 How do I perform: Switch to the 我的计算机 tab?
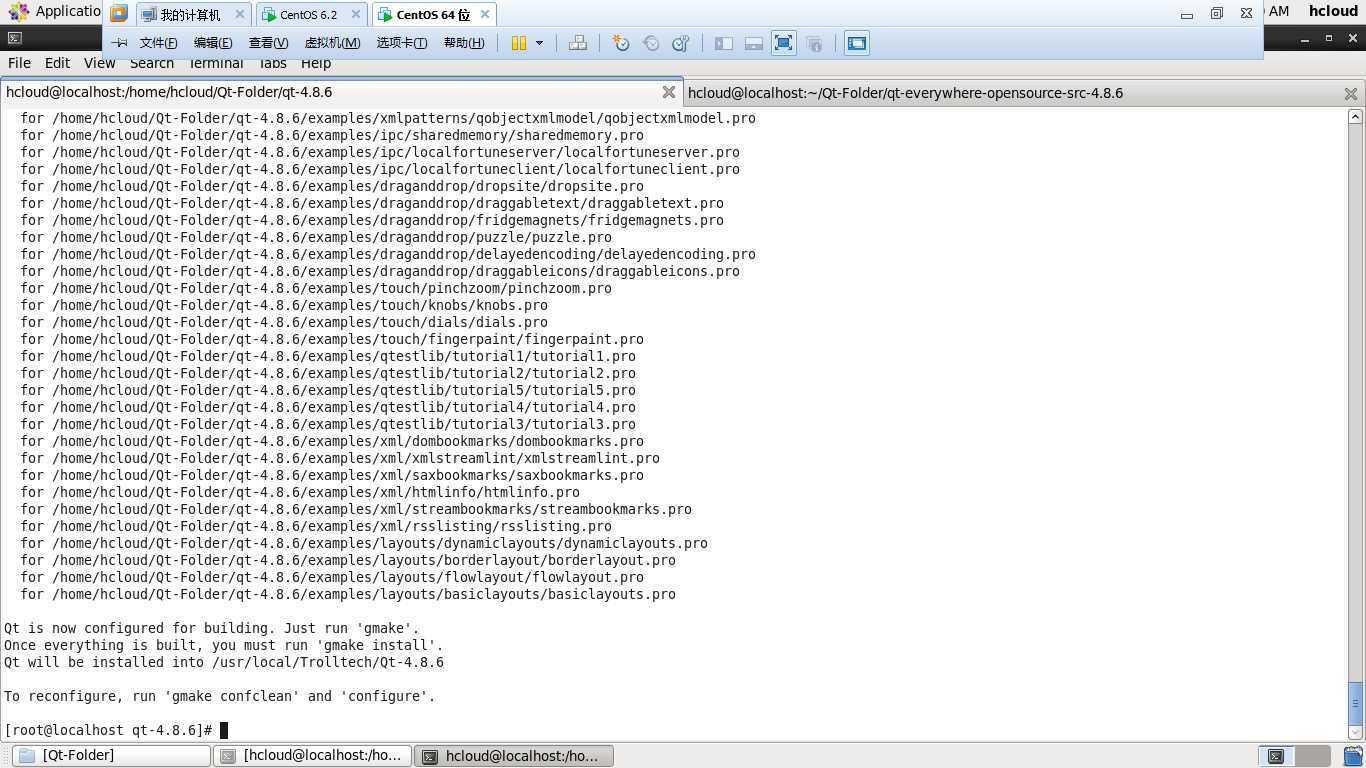pyautogui.click(x=191, y=15)
